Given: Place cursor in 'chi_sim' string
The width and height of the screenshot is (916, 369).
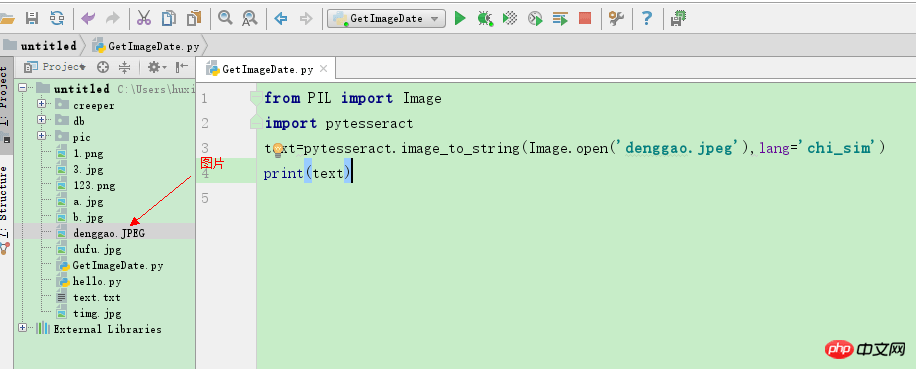Looking at the screenshot, I should tap(838, 148).
